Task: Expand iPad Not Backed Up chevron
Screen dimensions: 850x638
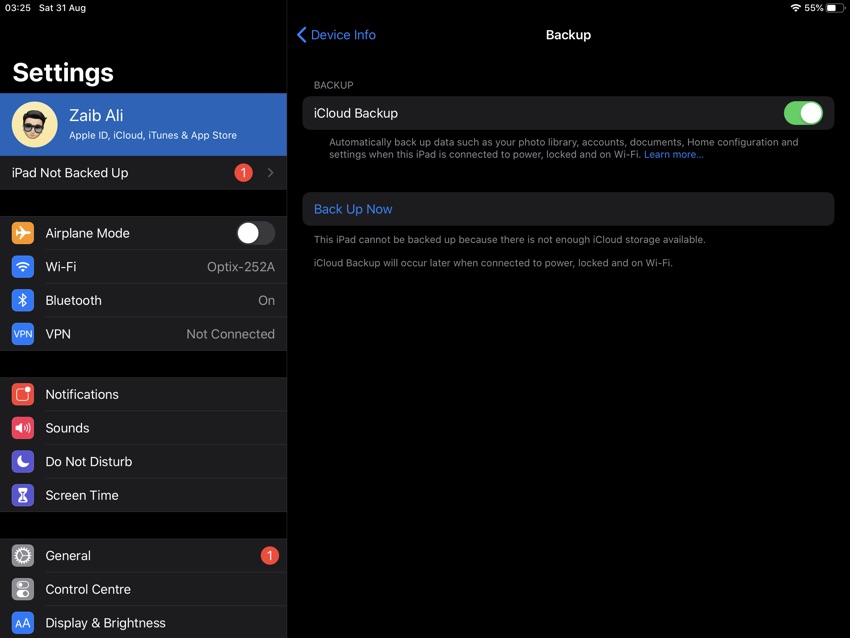Action: click(270, 173)
